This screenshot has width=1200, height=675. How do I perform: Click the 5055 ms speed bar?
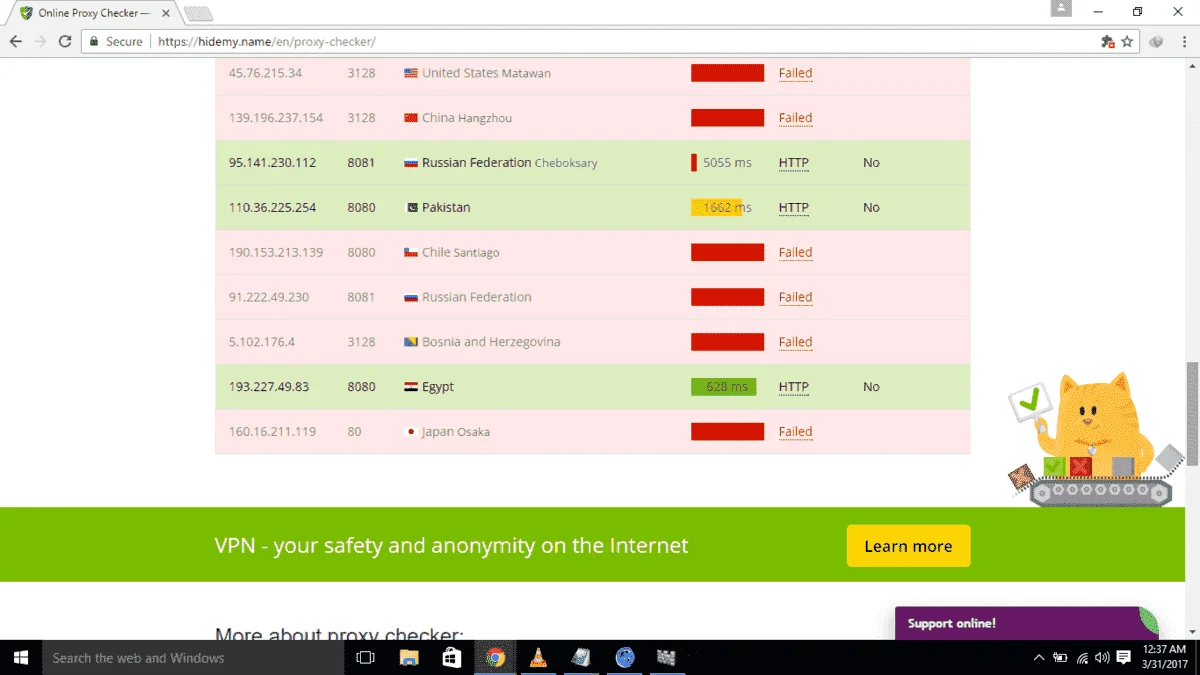point(694,163)
